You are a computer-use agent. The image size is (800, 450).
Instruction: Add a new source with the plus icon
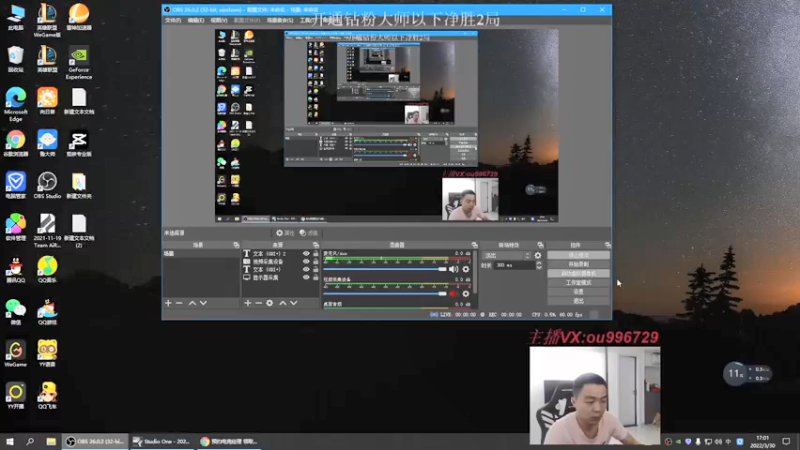tap(247, 303)
